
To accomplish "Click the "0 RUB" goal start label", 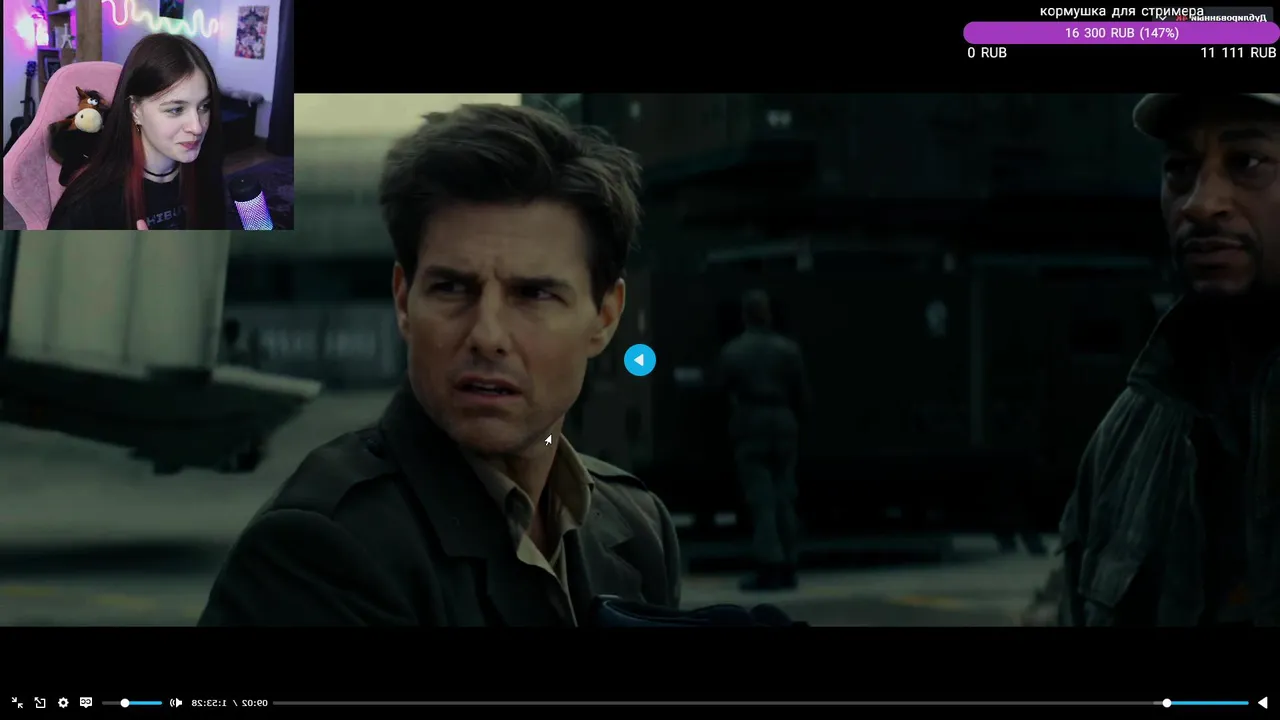I will (987, 53).
